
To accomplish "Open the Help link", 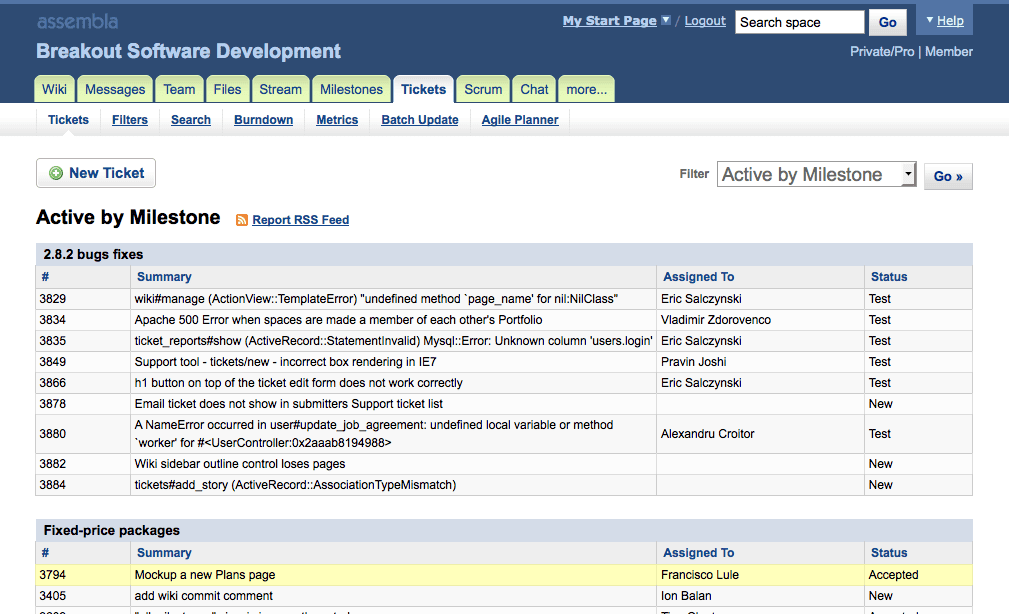I will 950,21.
